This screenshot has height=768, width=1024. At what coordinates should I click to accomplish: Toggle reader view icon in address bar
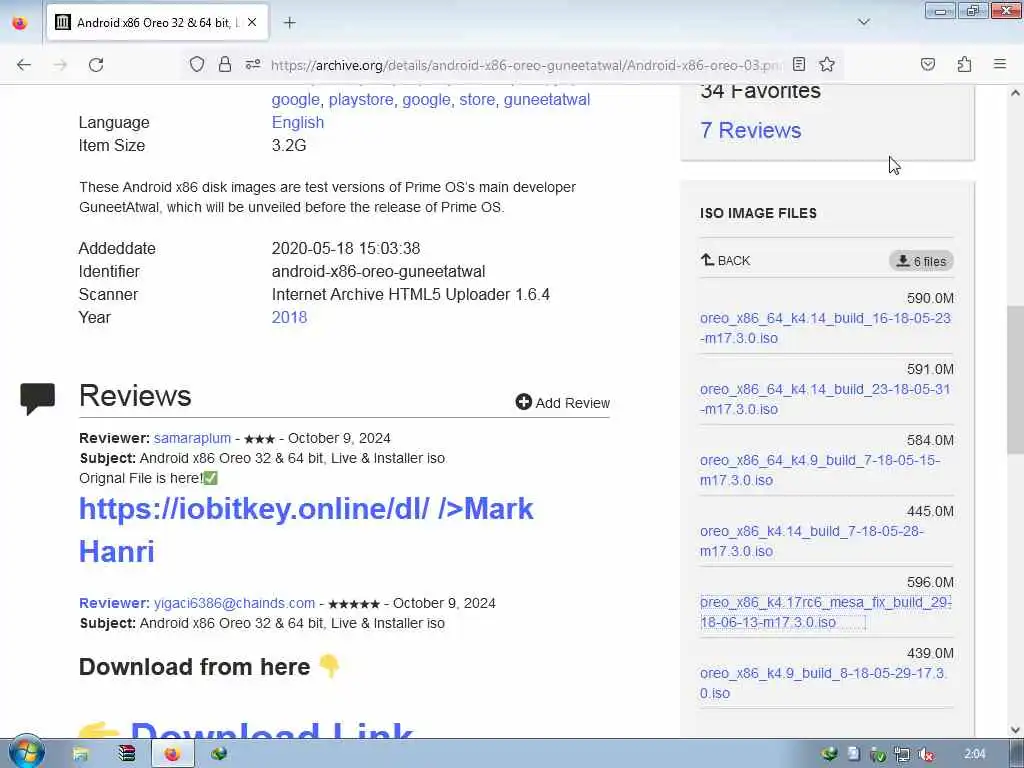(799, 64)
